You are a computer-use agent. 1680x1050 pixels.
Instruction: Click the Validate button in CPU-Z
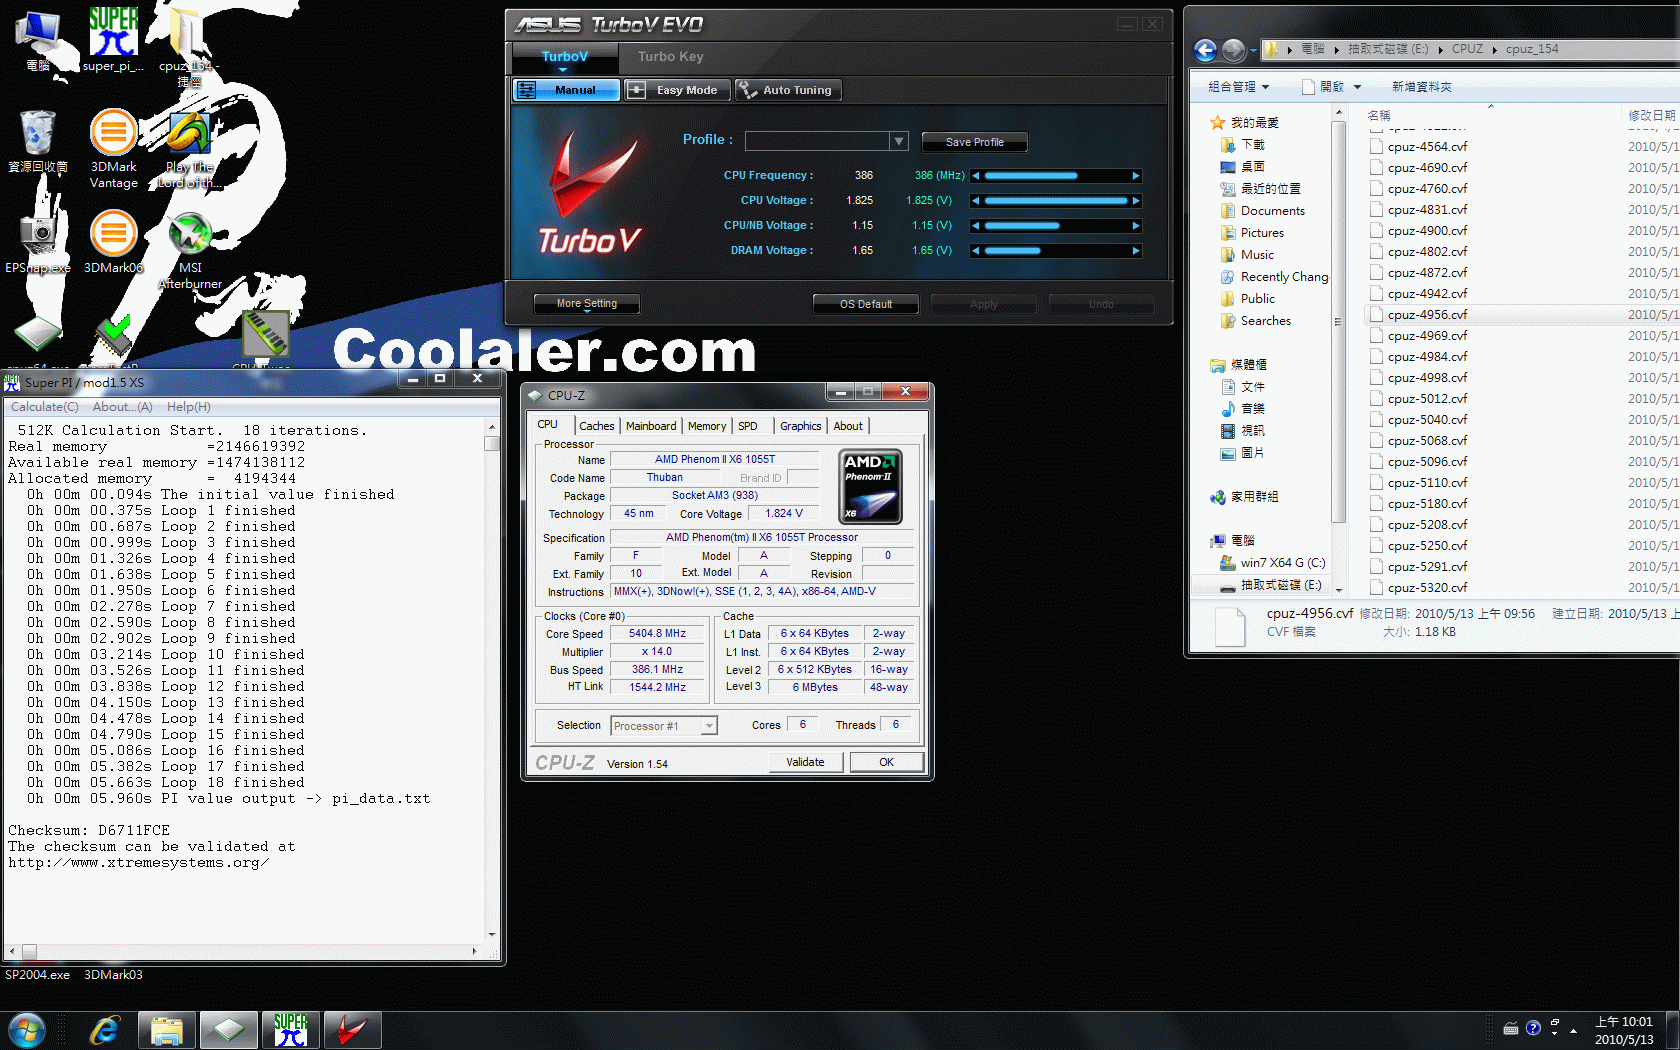(x=805, y=762)
